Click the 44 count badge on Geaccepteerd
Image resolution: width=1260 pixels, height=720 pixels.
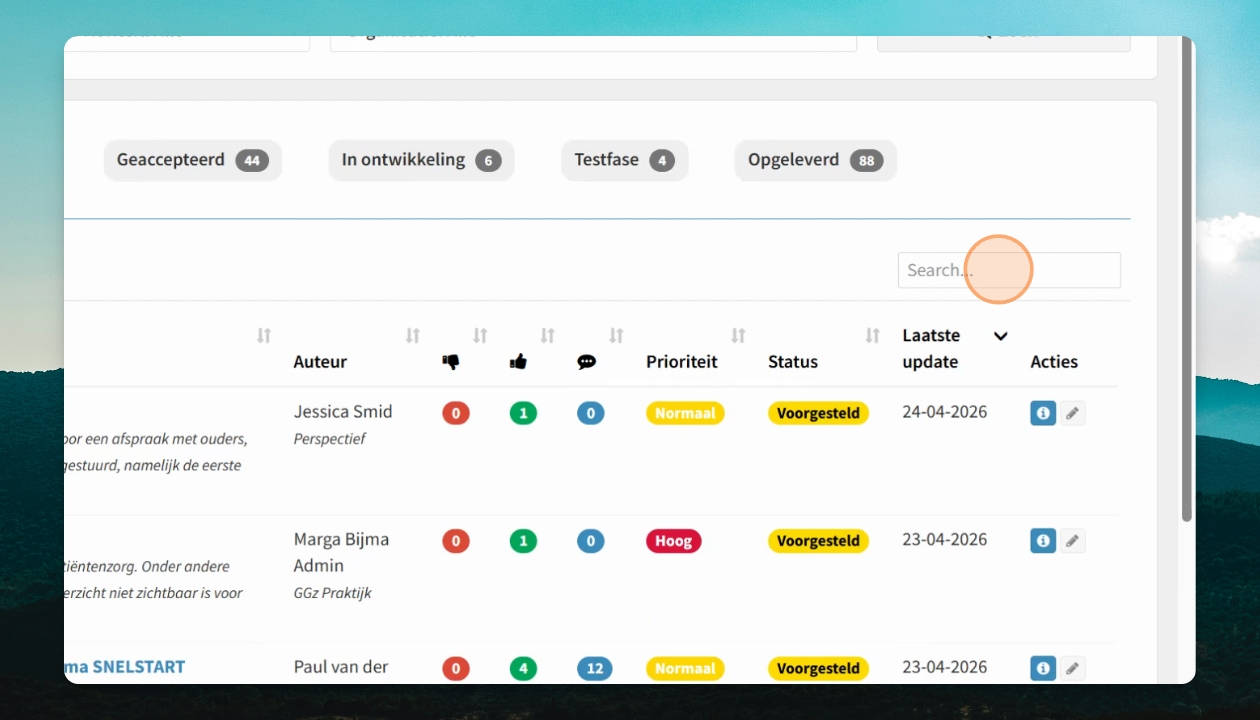(x=252, y=160)
